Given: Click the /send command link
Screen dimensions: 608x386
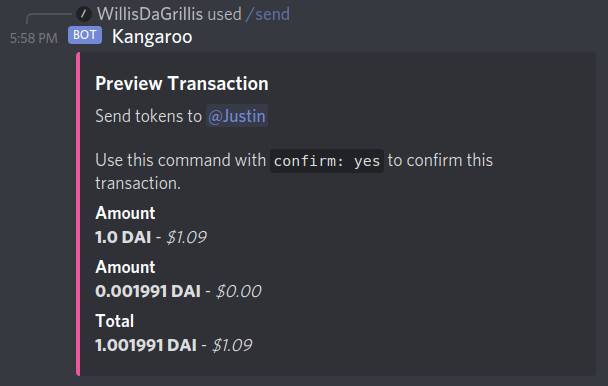Looking at the screenshot, I should pyautogui.click(x=268, y=14).
